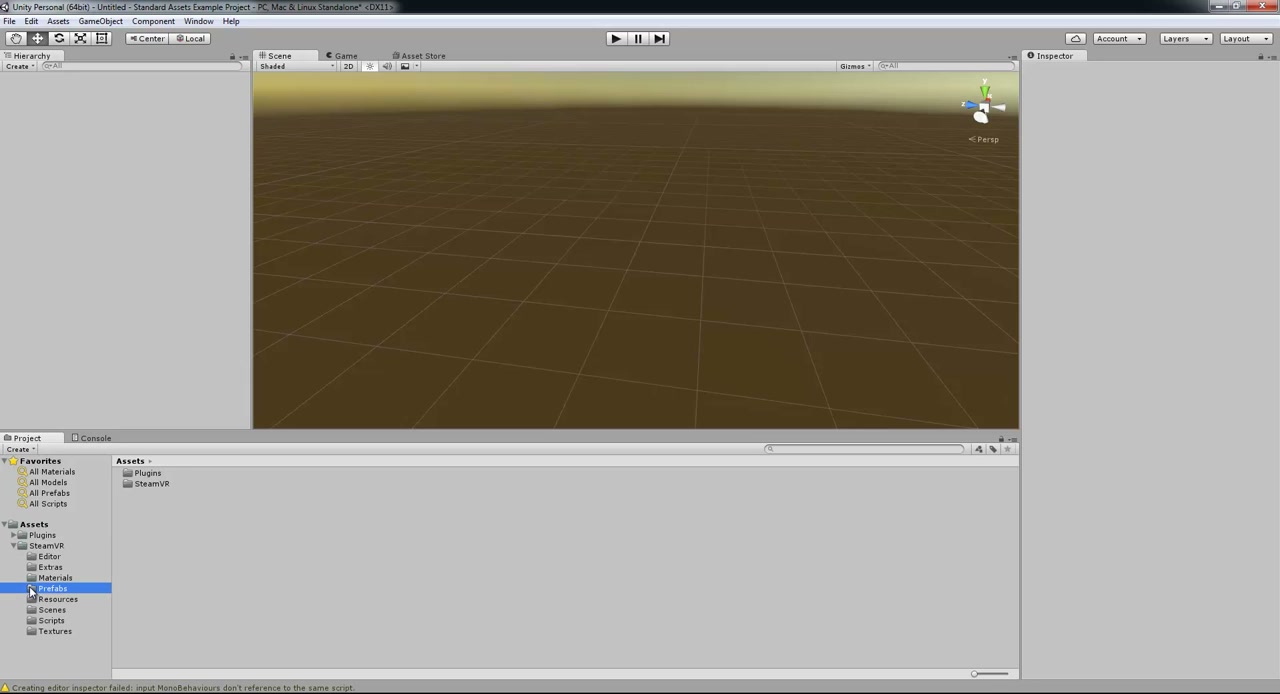1280x694 pixels.
Task: Toggle handle rotation Local button
Action: (190, 38)
